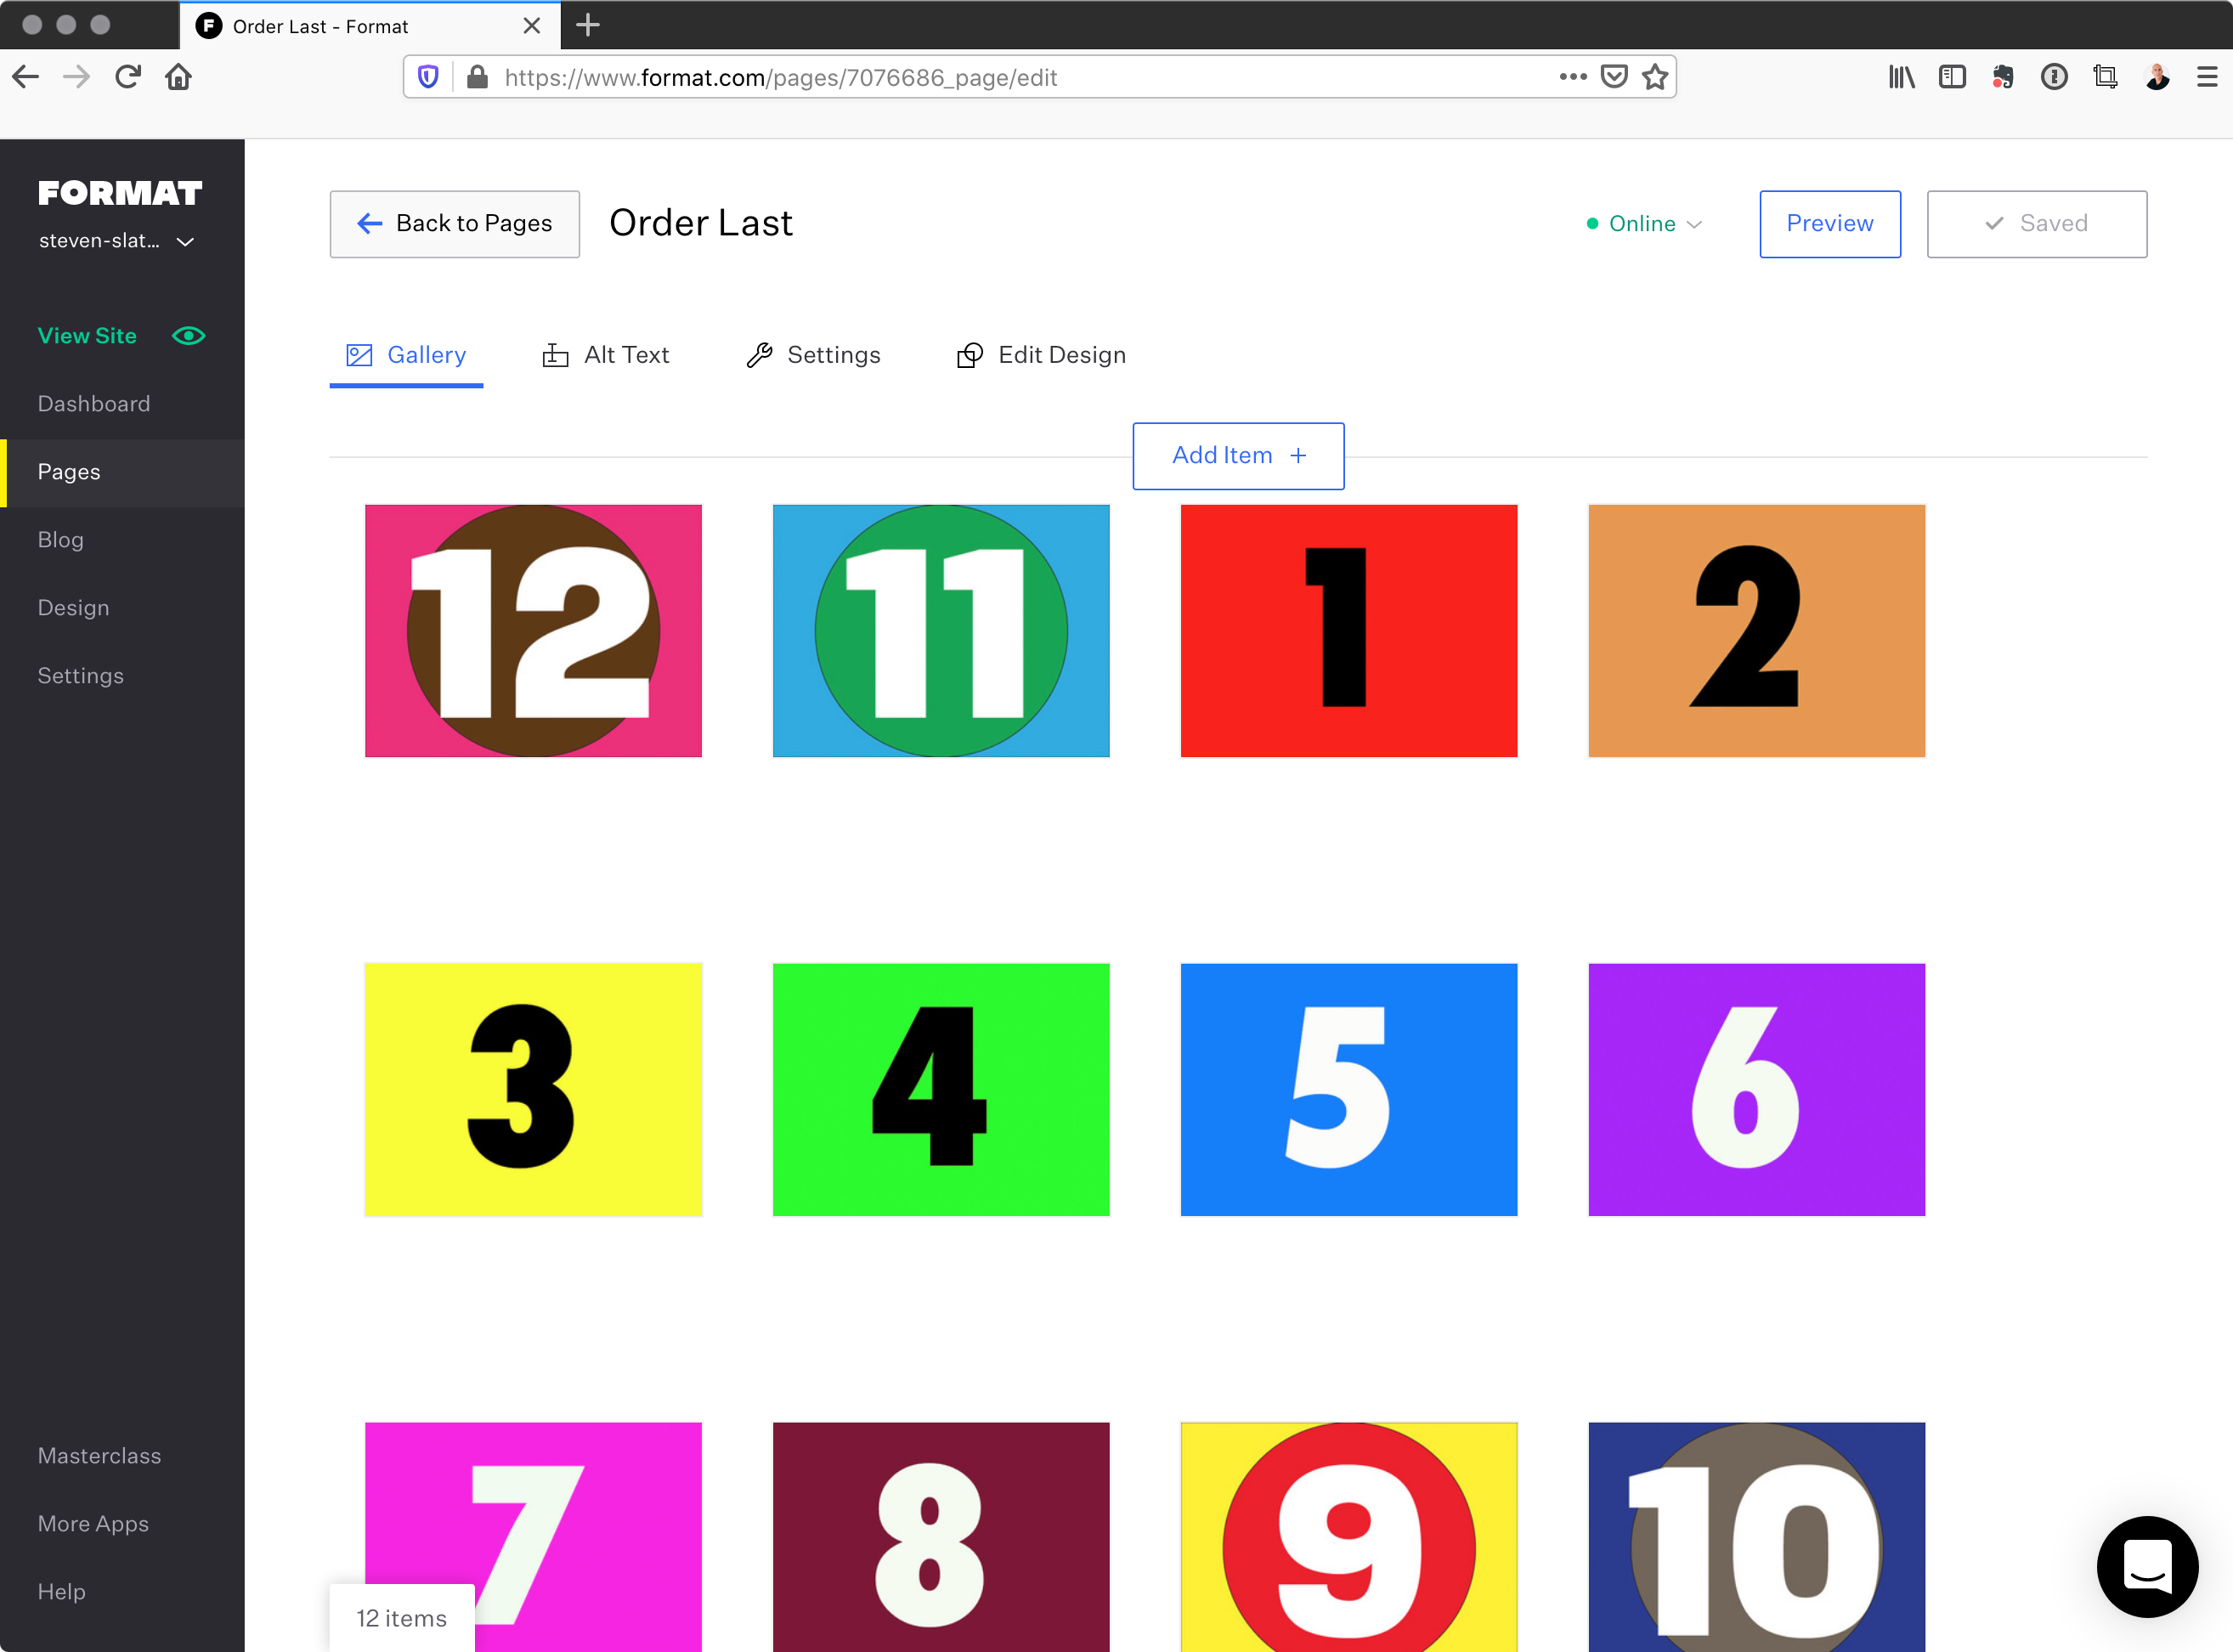
Task: Click the site security padlock icon
Action: point(478,77)
